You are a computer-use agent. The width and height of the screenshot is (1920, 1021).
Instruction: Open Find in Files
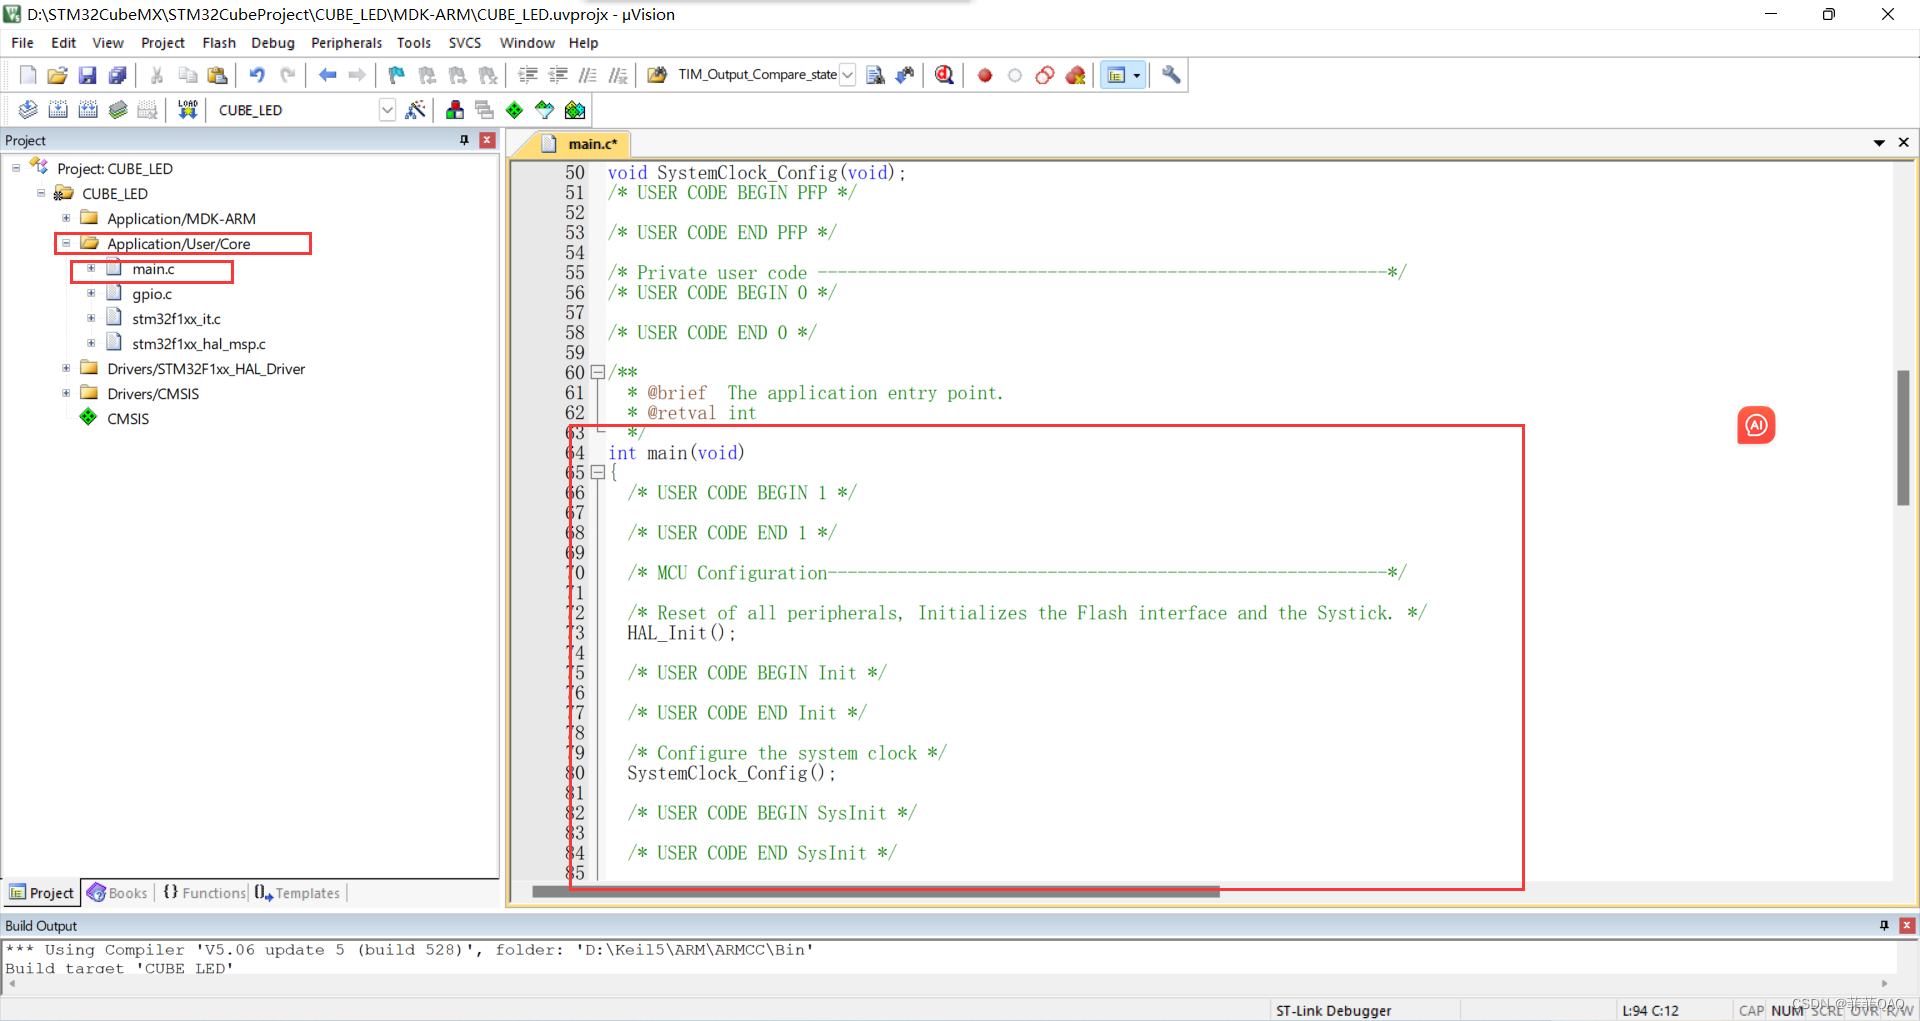point(657,75)
